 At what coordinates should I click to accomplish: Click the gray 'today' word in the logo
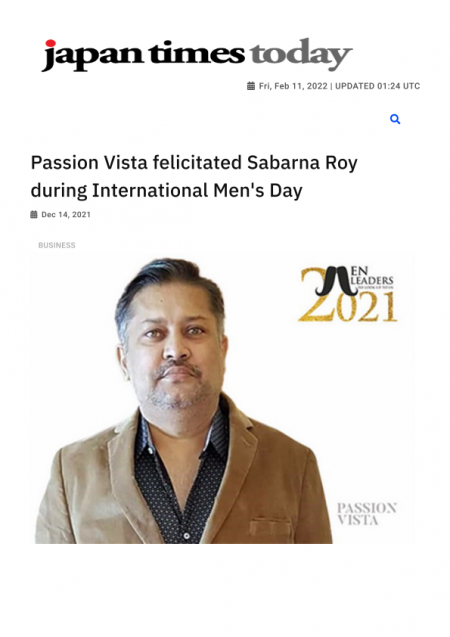pos(301,54)
